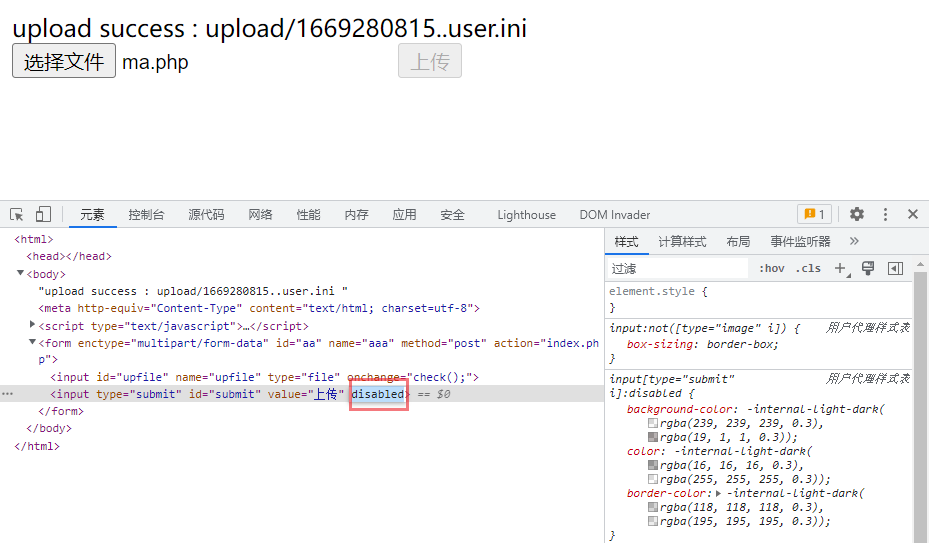Expand the border-color property triangle

718,493
